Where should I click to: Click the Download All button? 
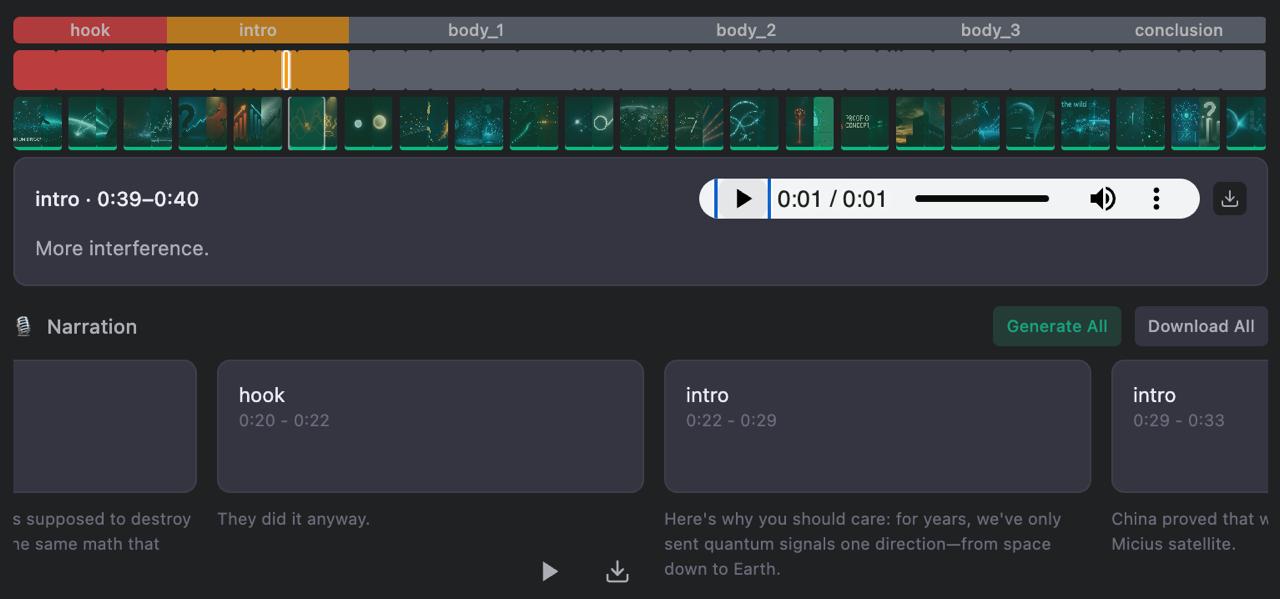(x=1200, y=327)
